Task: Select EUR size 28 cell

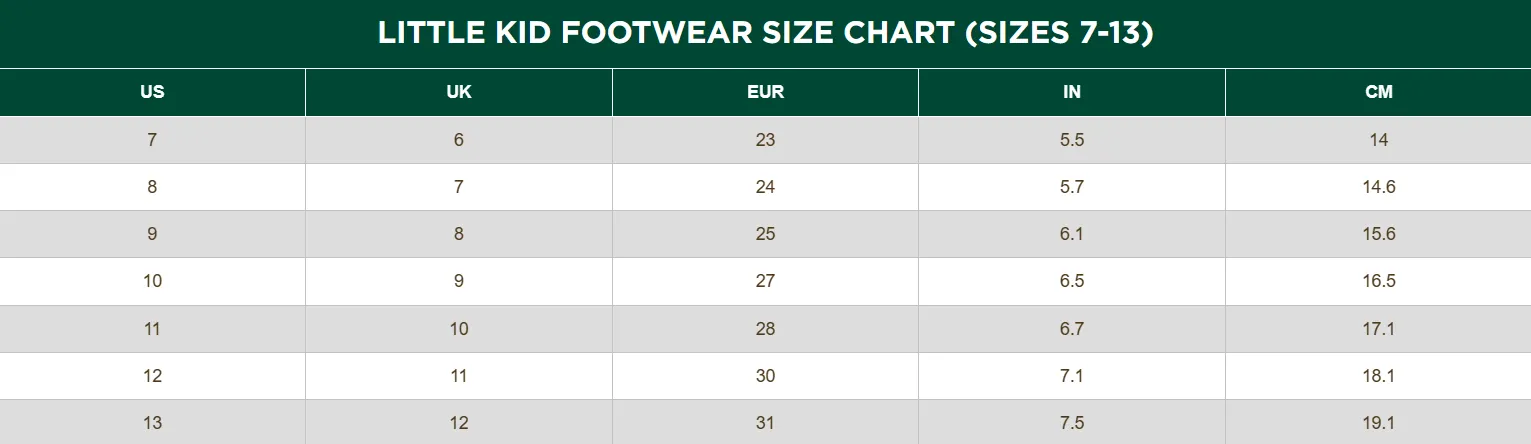Action: (x=765, y=329)
